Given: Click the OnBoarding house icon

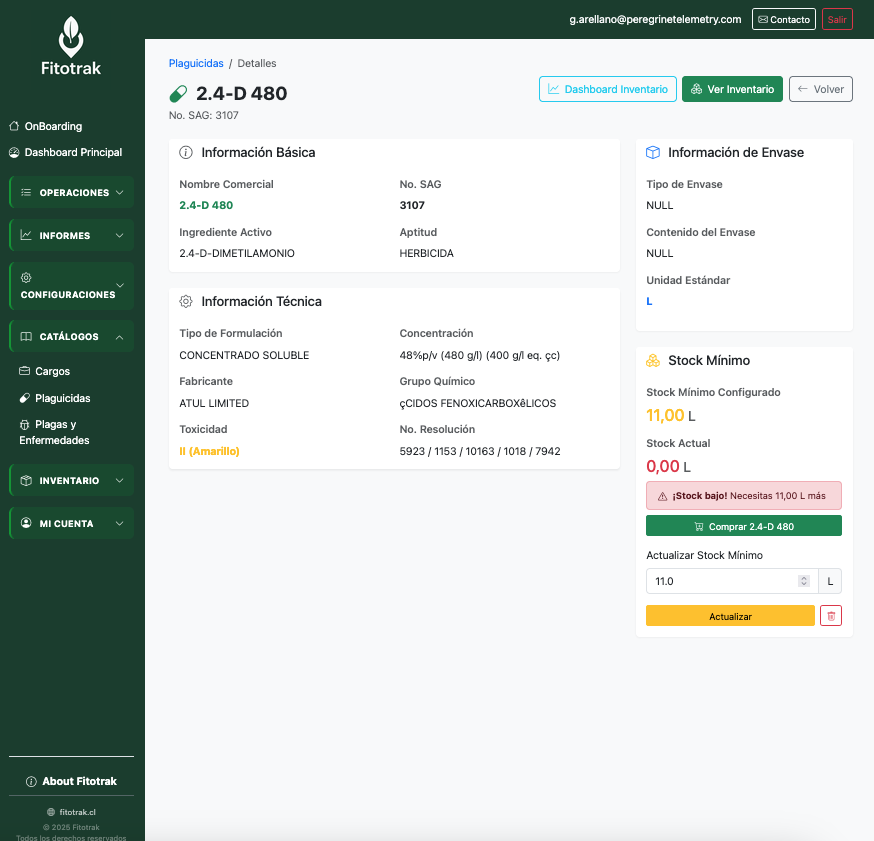Looking at the screenshot, I should (x=14, y=127).
